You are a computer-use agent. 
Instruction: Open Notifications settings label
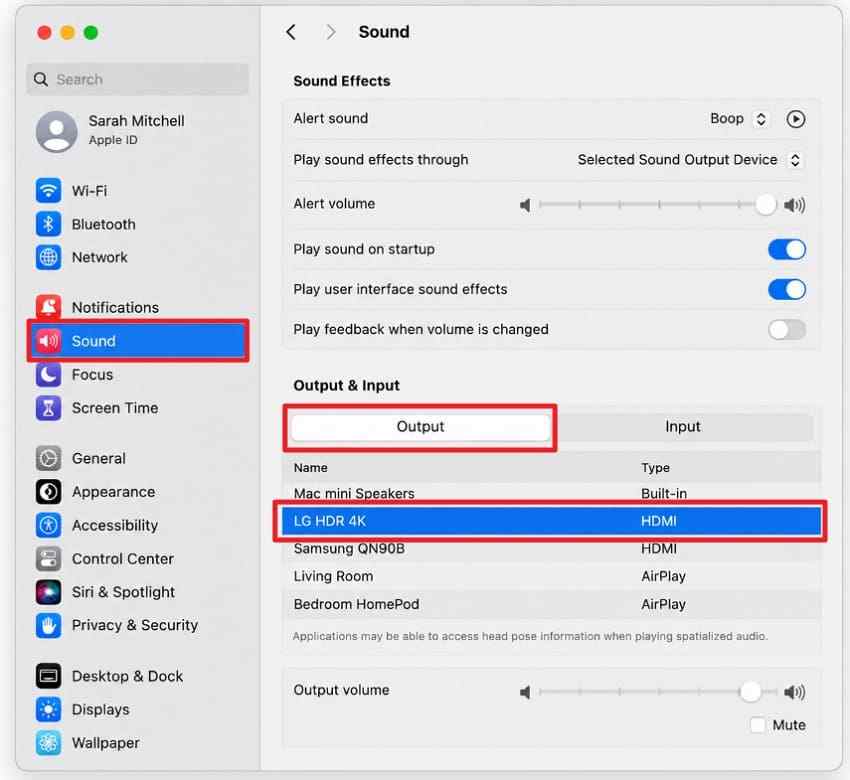pos(115,307)
